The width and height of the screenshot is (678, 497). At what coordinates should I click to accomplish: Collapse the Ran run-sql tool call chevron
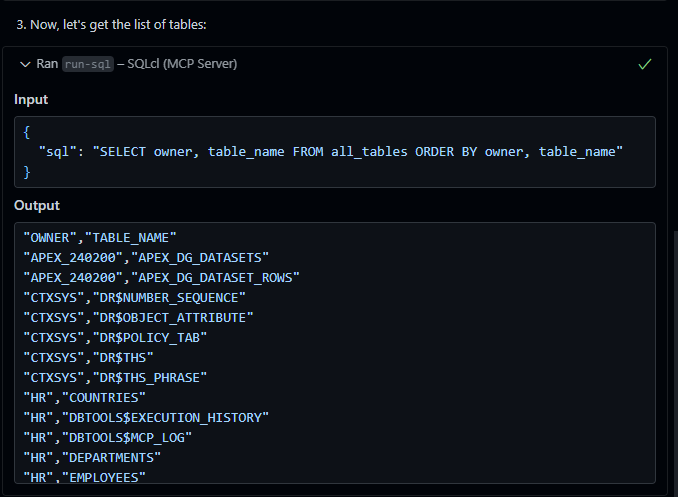[x=24, y=64]
